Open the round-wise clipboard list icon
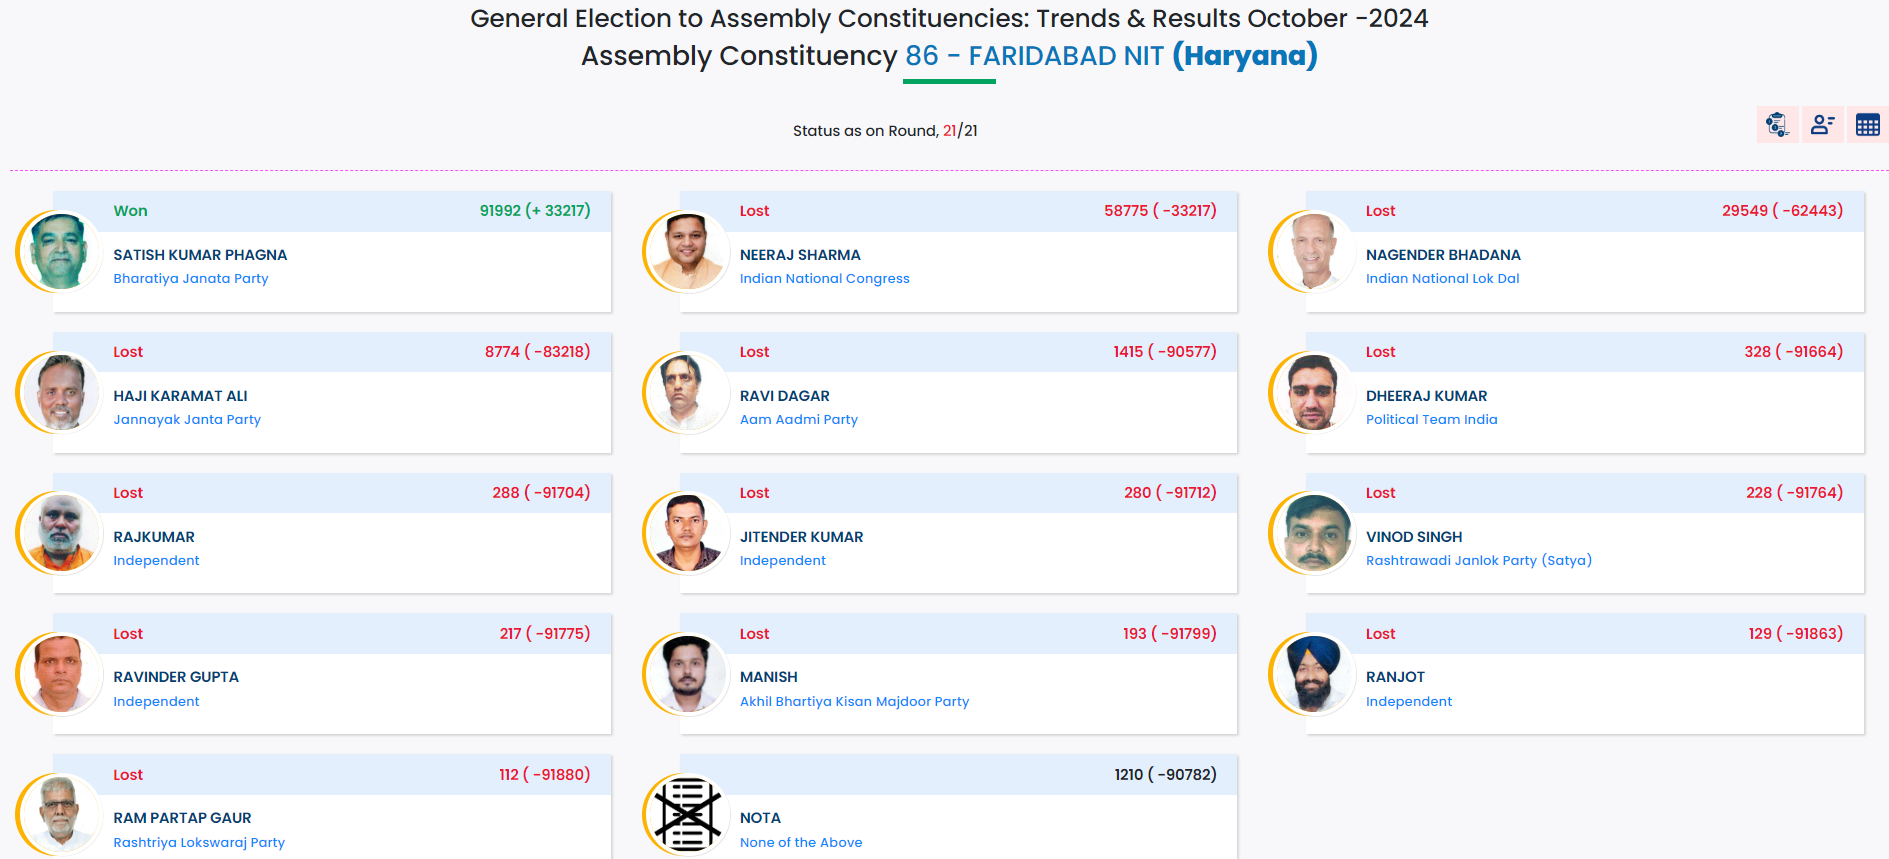The image size is (1889, 859). pyautogui.click(x=1777, y=125)
